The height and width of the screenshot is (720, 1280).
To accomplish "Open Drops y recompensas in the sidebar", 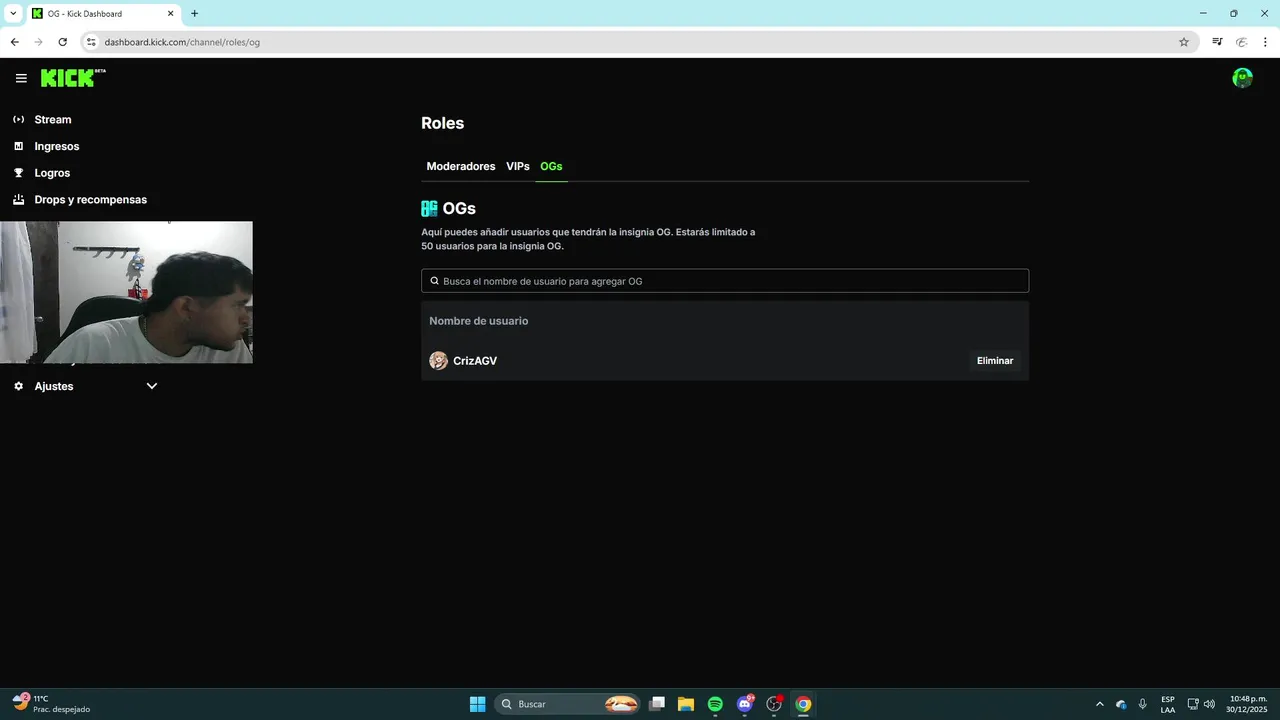I will click(90, 199).
